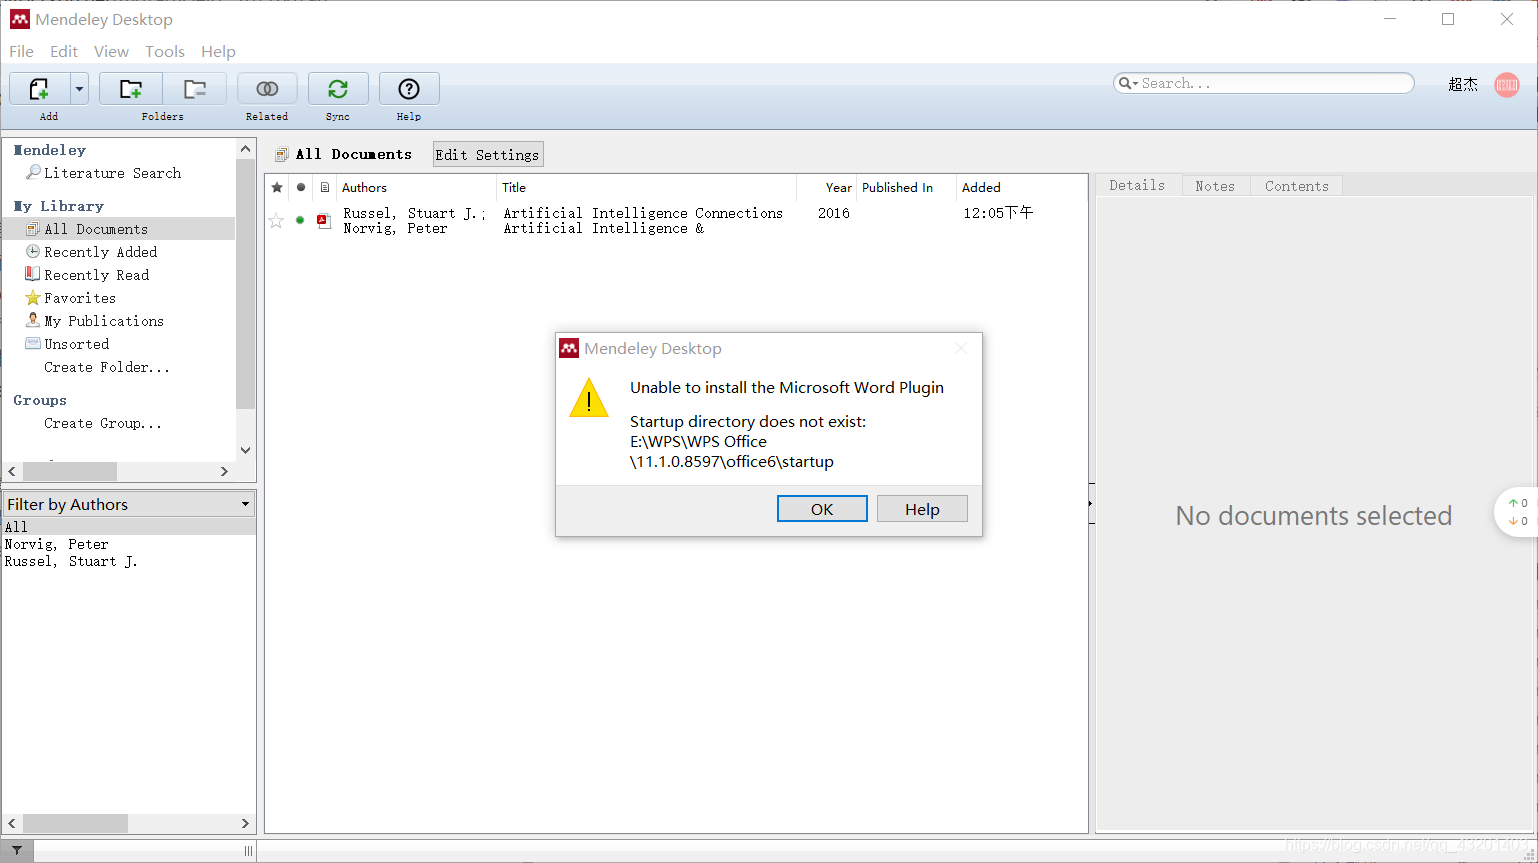Image resolution: width=1538 pixels, height=863 pixels.
Task: Toggle favorite star for Russel document
Action: pos(276,221)
